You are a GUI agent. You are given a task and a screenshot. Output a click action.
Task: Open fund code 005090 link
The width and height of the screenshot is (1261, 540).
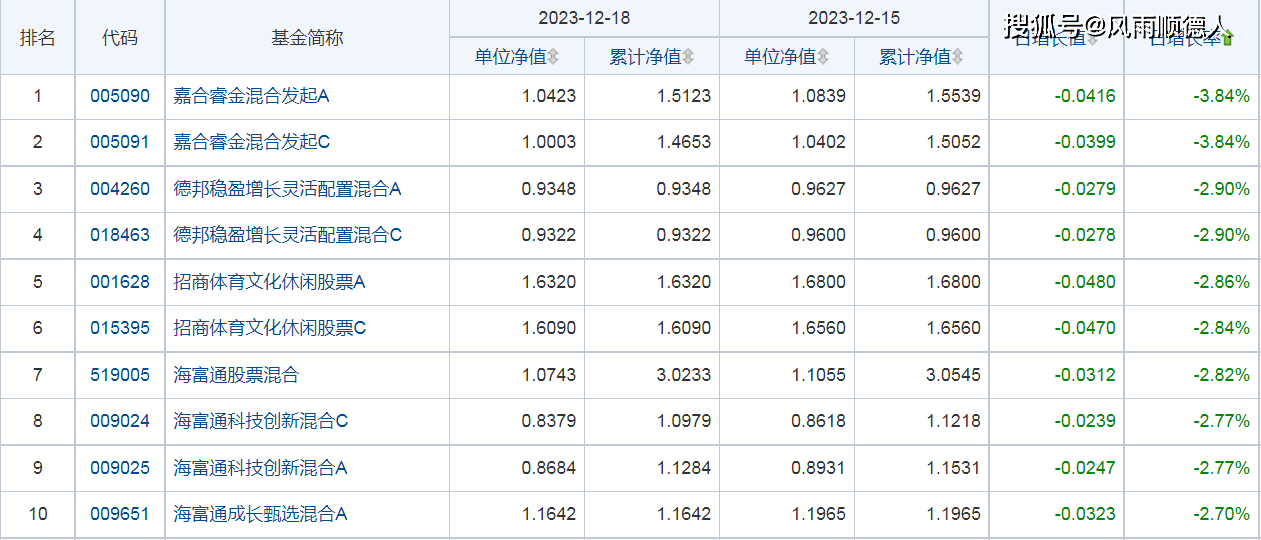point(120,96)
